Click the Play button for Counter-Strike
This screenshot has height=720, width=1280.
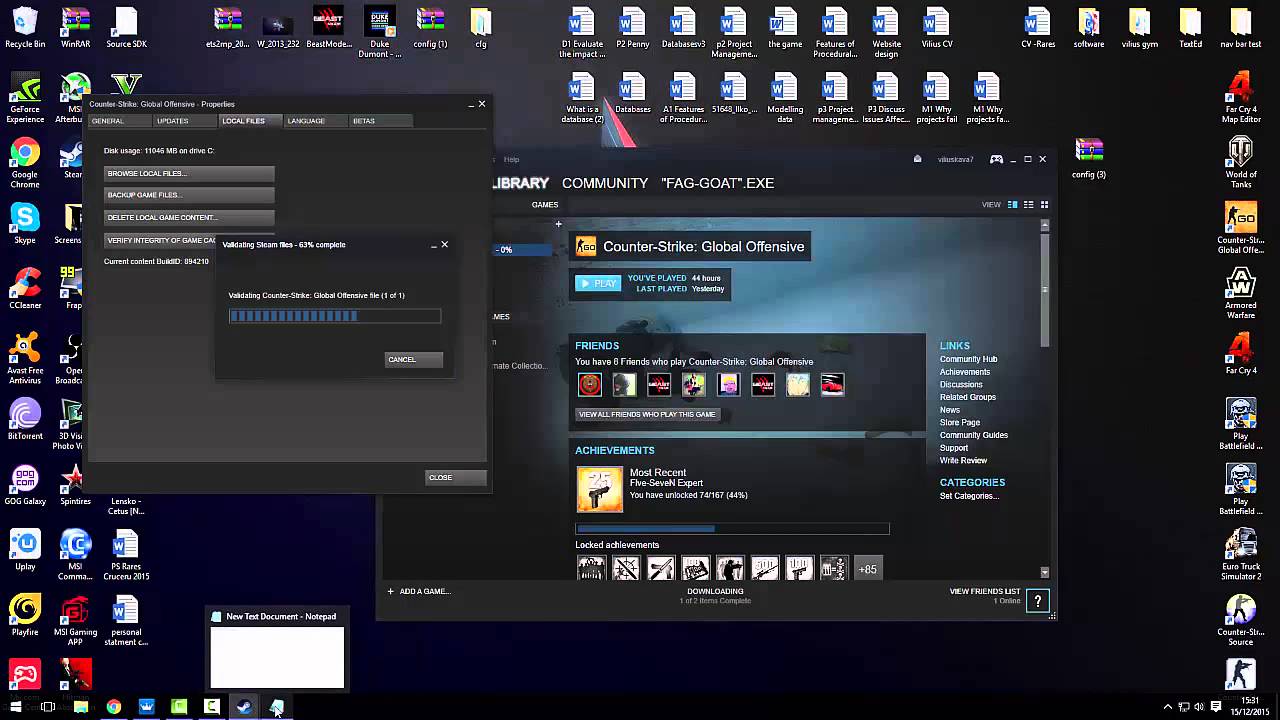pos(597,283)
